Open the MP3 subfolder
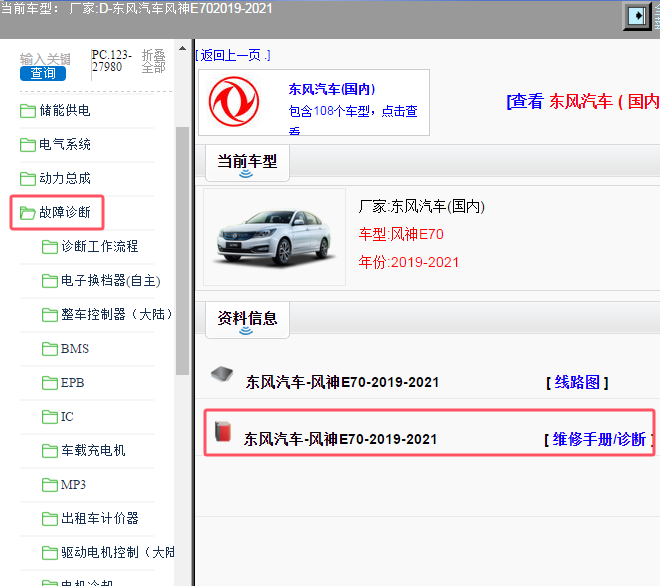 coord(73,485)
